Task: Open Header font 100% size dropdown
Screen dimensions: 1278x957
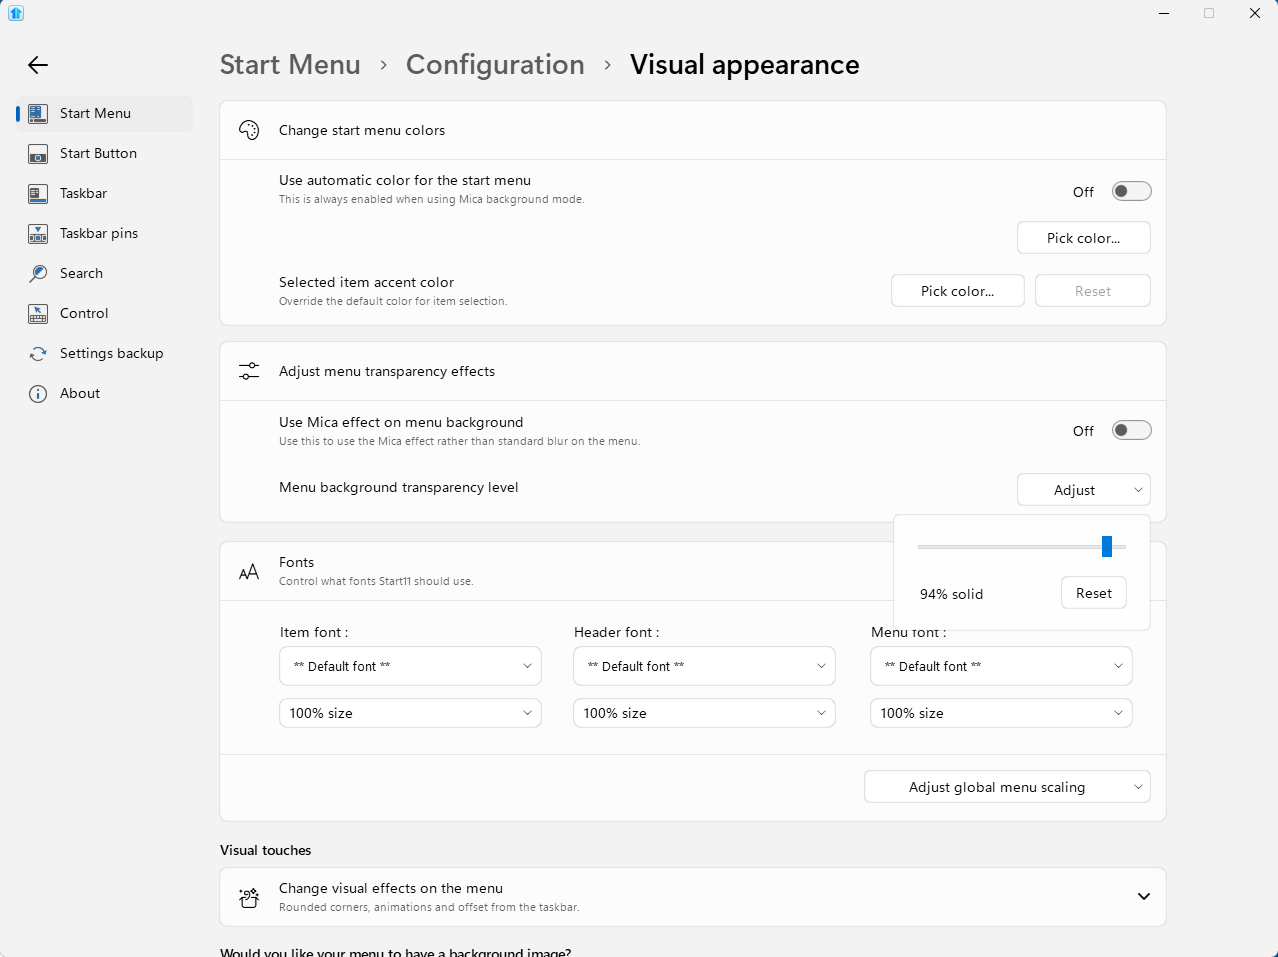Action: (704, 713)
